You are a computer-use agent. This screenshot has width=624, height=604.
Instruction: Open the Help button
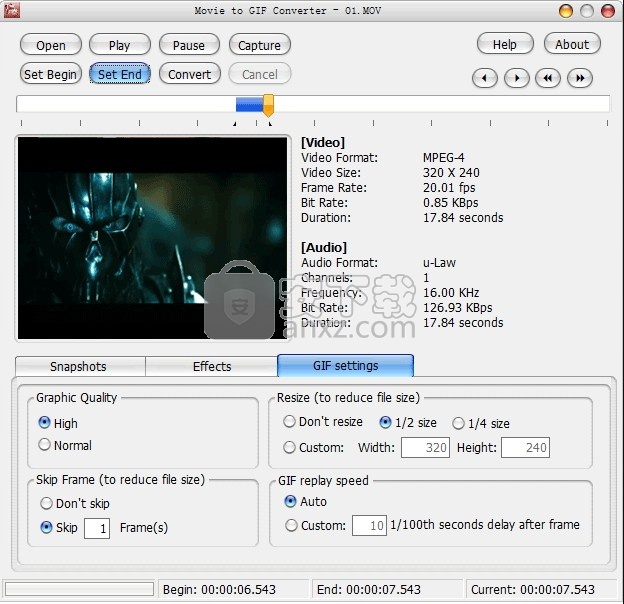pyautogui.click(x=505, y=44)
